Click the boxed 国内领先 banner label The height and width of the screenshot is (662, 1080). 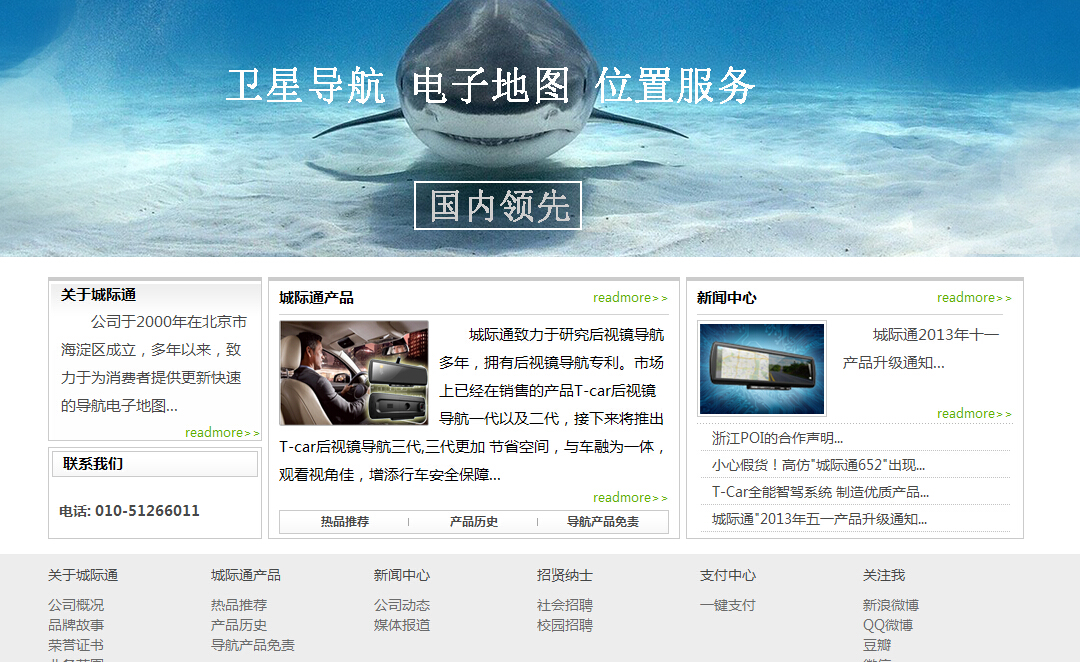pyautogui.click(x=497, y=205)
